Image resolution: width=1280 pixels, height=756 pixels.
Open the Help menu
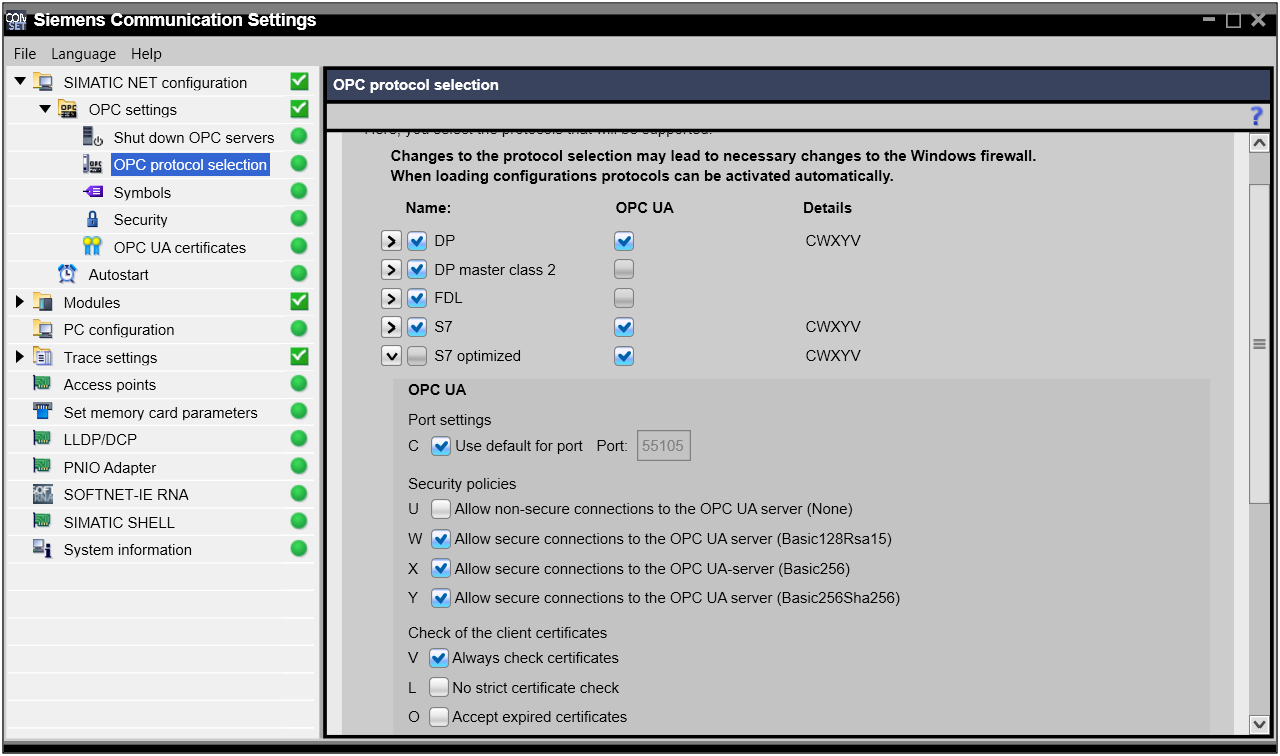[x=146, y=54]
